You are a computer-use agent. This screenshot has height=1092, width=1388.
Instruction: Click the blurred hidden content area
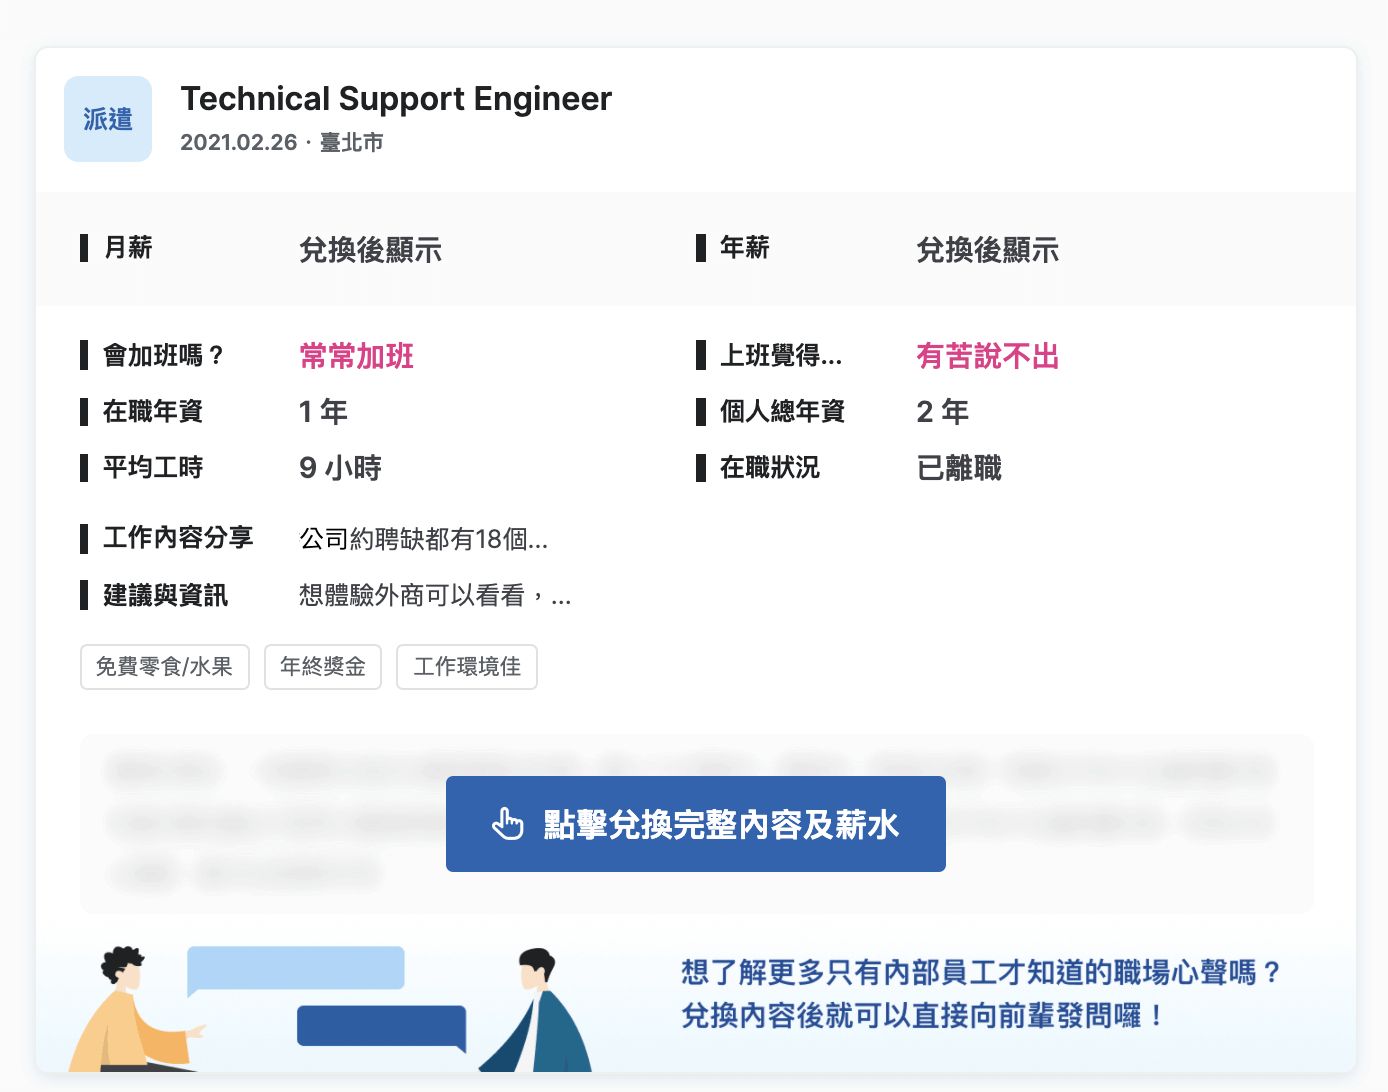tap(696, 824)
